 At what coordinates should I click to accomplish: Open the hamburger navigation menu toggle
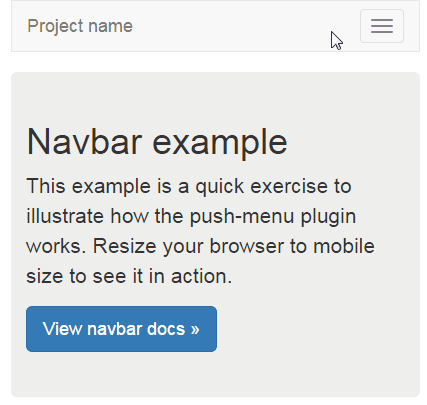coord(382,26)
